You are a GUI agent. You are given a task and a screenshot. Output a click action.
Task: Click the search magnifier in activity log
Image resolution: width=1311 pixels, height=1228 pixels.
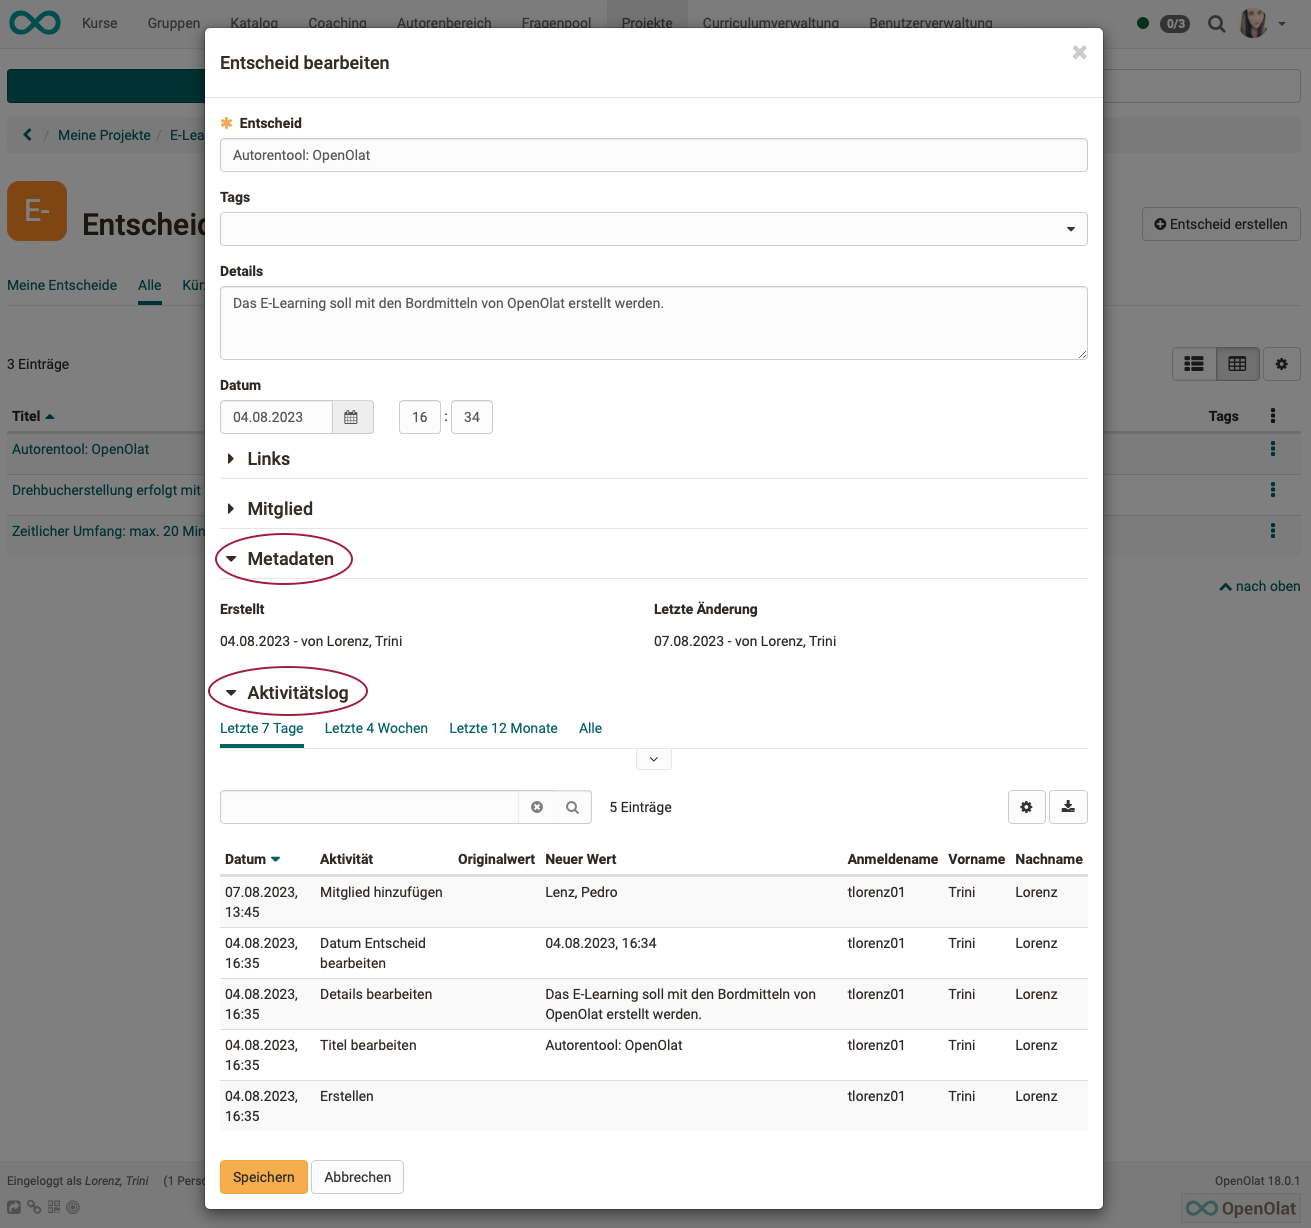(x=572, y=807)
